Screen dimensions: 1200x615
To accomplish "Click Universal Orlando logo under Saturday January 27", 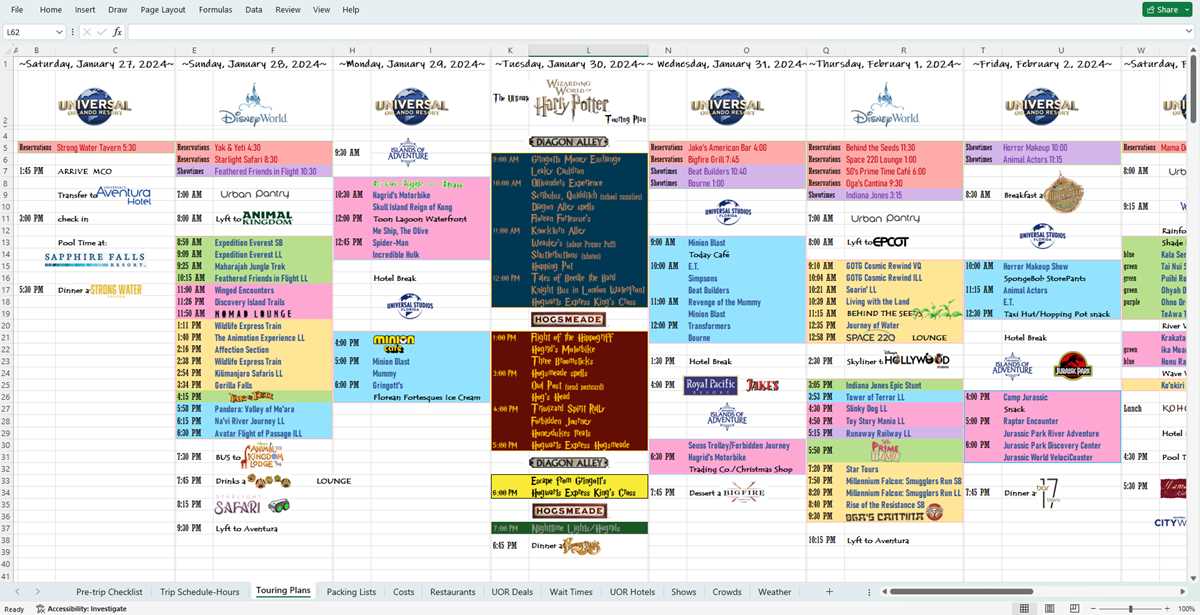I will (x=94, y=104).
